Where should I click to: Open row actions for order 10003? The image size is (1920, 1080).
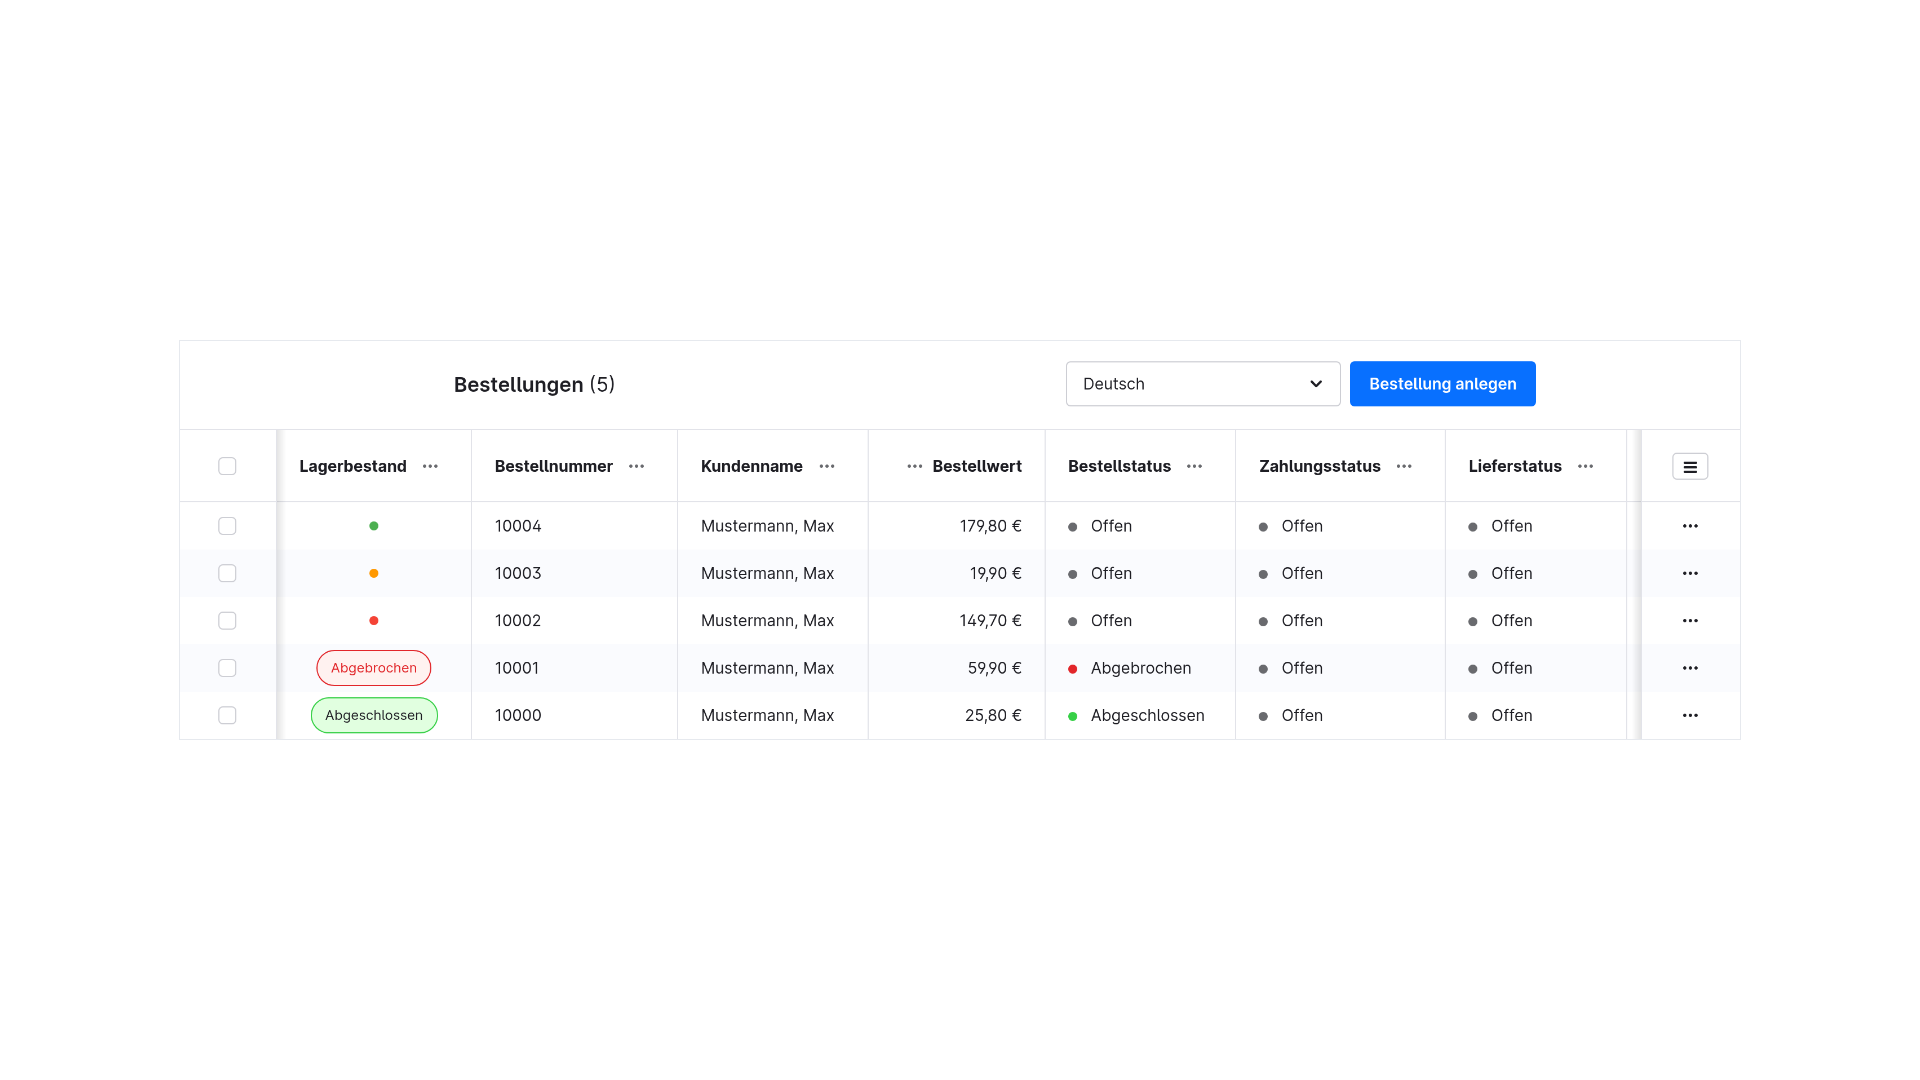pyautogui.click(x=1690, y=573)
